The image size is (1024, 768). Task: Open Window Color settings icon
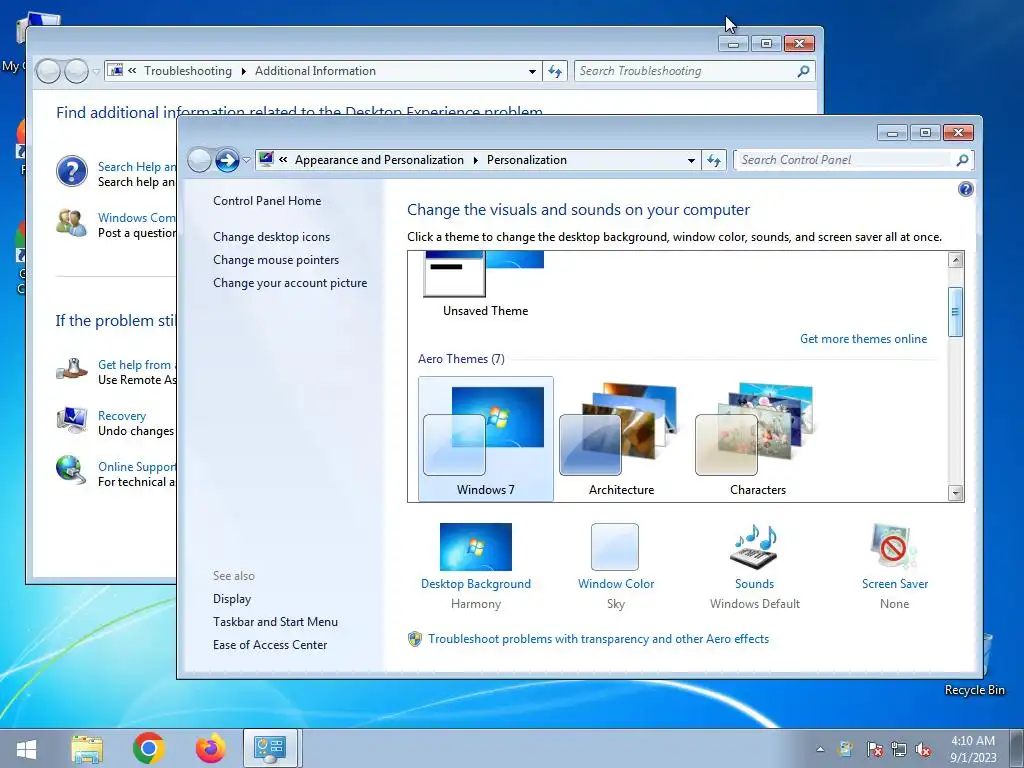coord(615,547)
